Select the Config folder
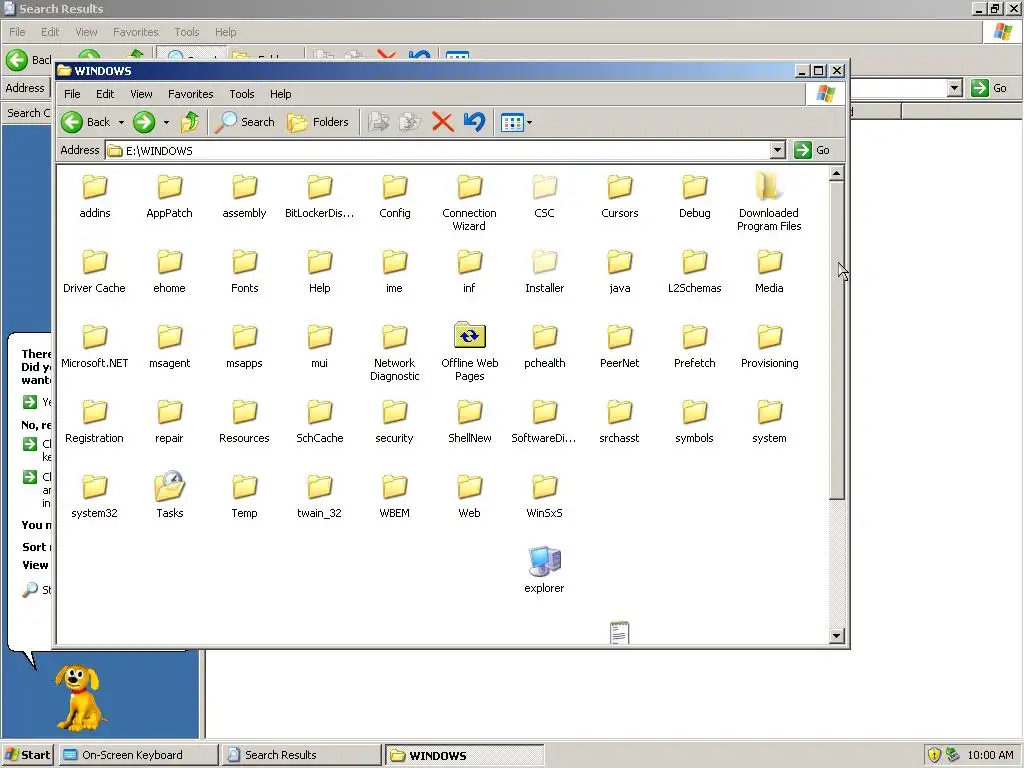 pos(394,196)
